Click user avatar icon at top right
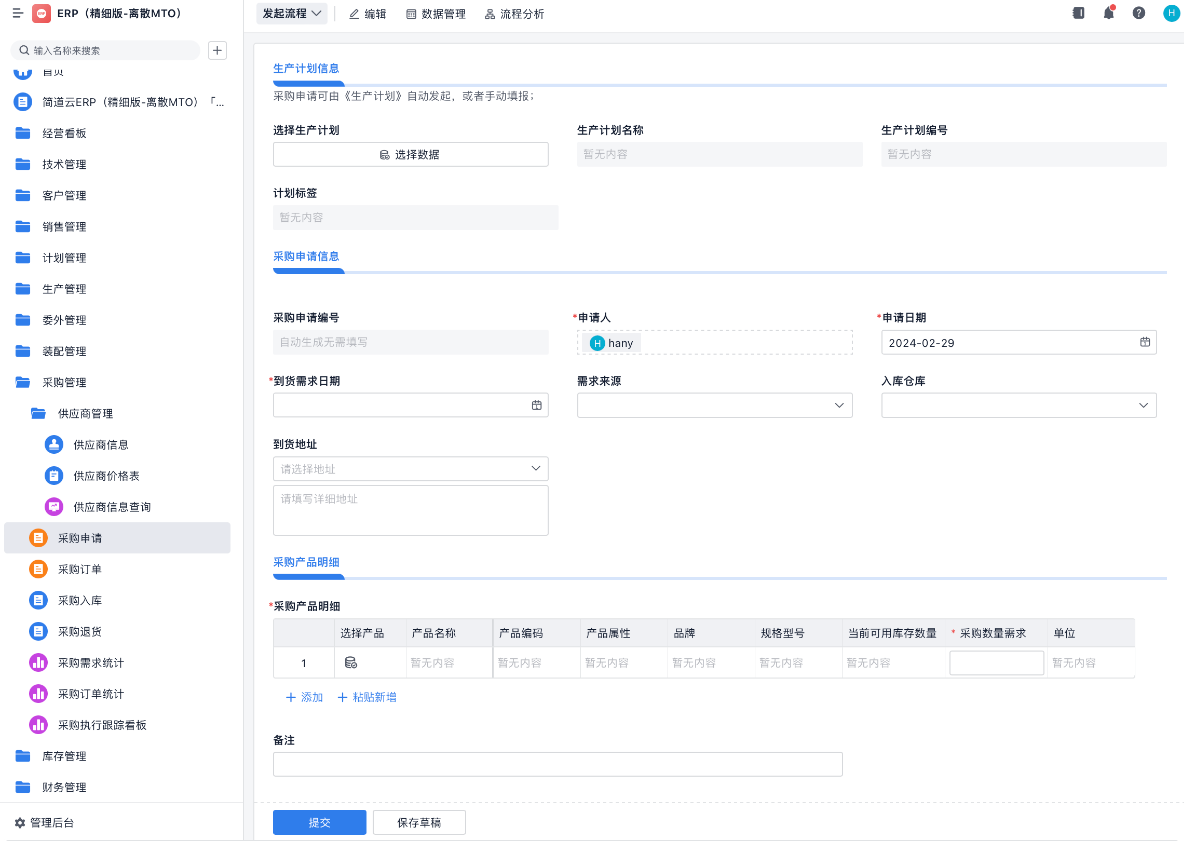The image size is (1184, 843). click(1171, 14)
